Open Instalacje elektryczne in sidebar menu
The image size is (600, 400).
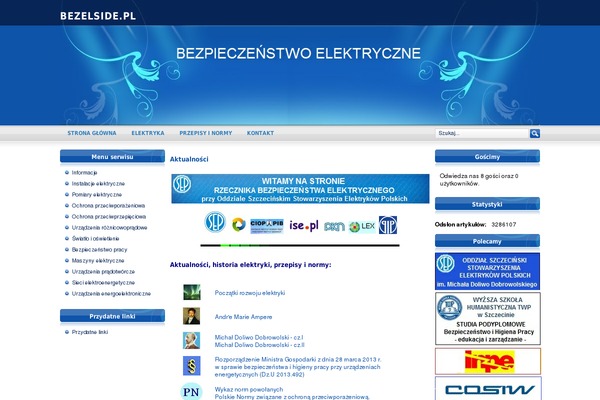pos(98,184)
